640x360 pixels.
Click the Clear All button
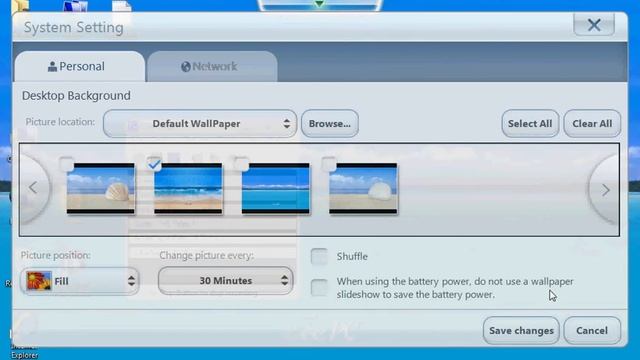[592, 124]
